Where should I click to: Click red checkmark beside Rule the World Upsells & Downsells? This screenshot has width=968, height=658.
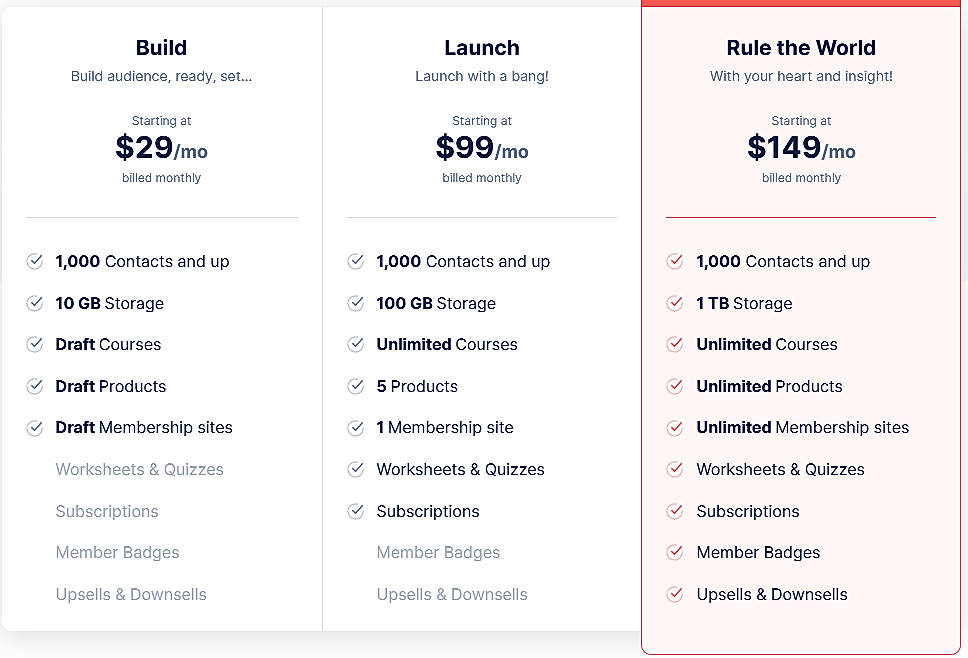coord(675,594)
